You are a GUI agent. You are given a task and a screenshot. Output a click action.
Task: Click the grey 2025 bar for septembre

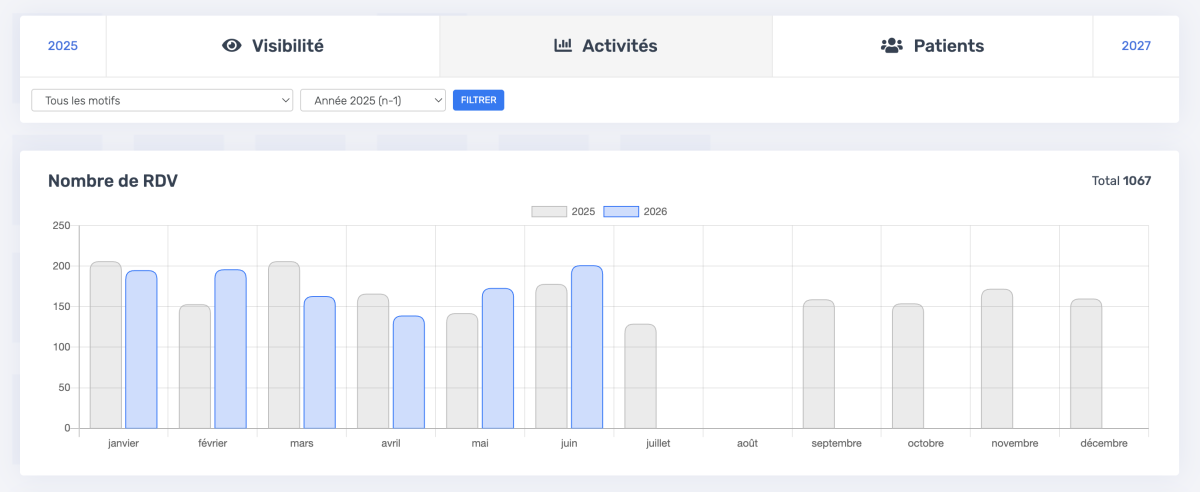[x=819, y=364]
